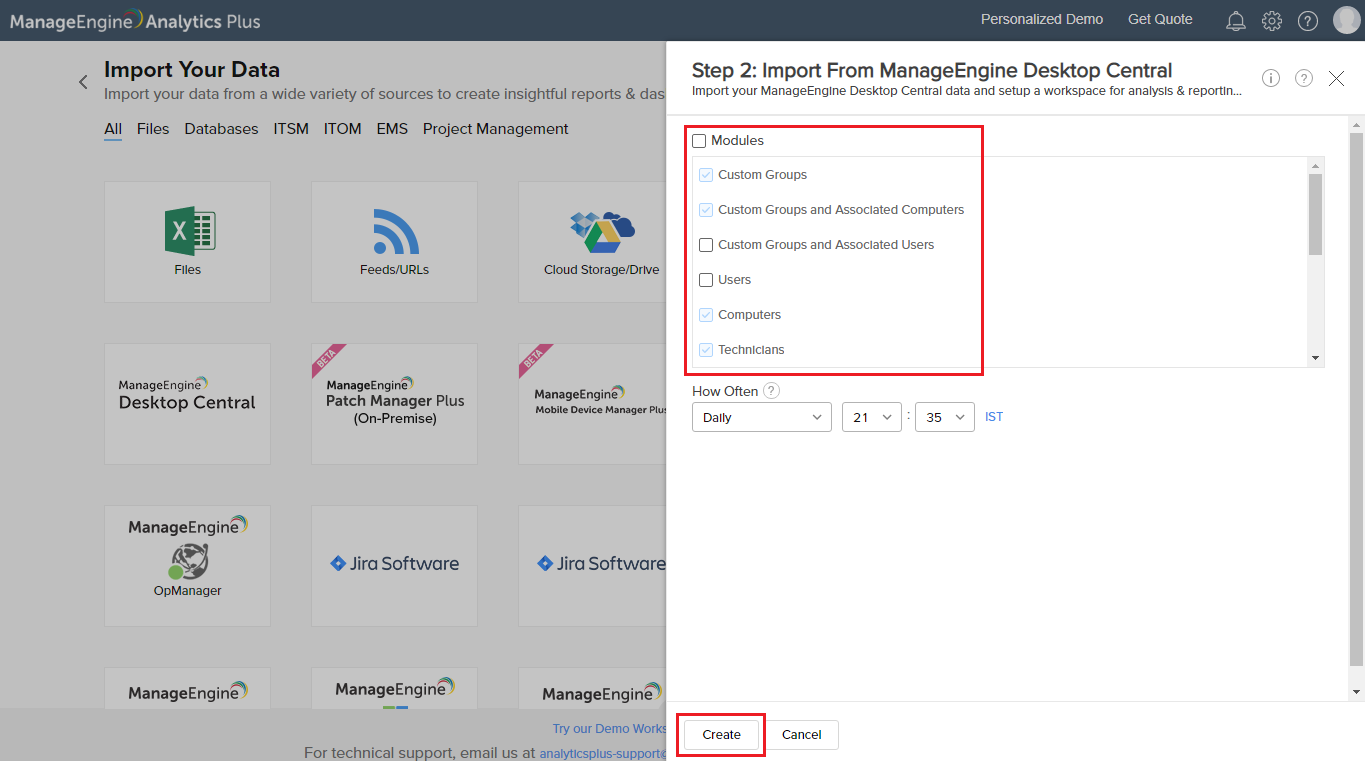
Task: Open the notifications bell icon
Action: [1236, 20]
